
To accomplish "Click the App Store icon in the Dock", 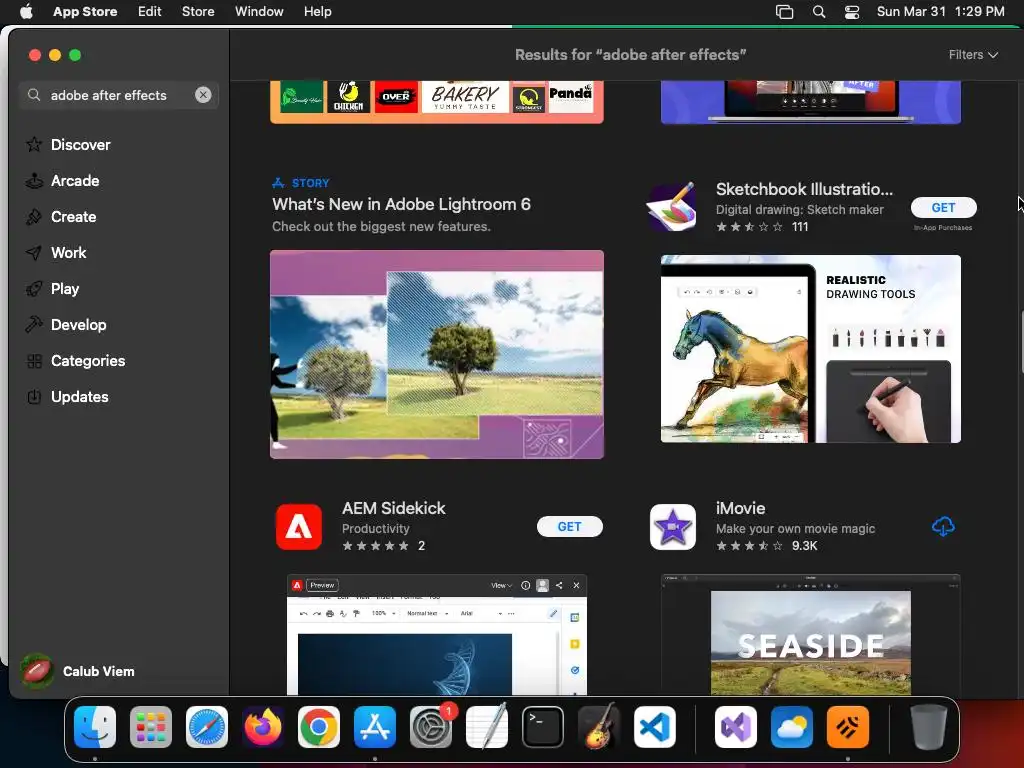I will [375, 727].
